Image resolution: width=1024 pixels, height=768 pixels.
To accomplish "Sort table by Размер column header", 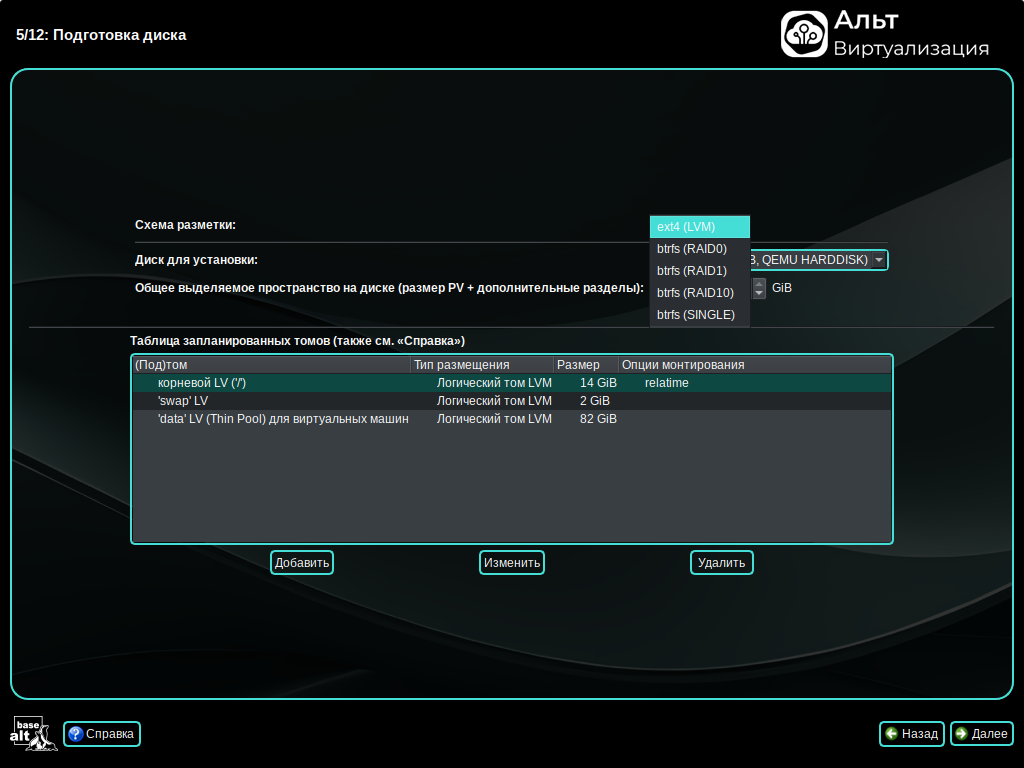I will tap(585, 365).
